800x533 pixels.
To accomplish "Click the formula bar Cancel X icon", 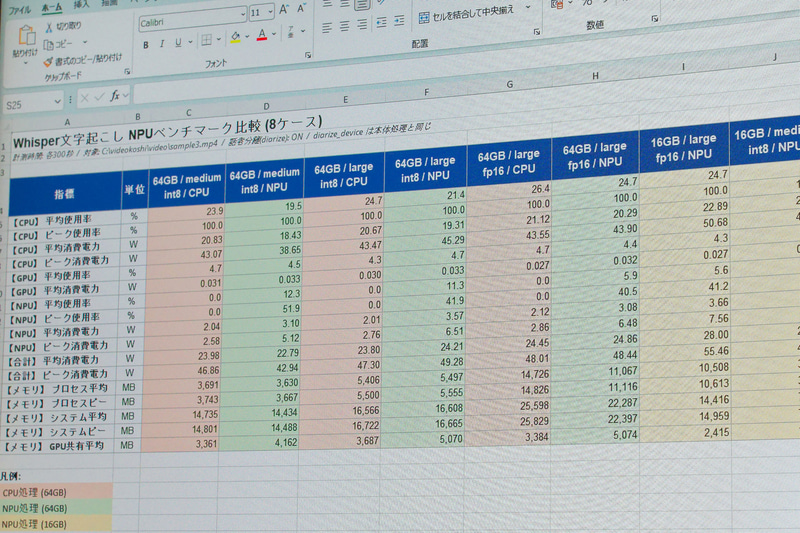I will click(x=85, y=97).
